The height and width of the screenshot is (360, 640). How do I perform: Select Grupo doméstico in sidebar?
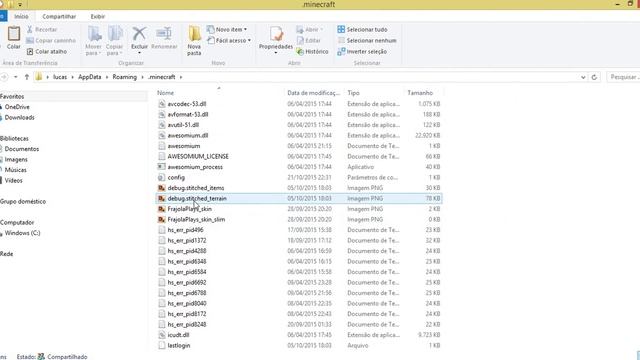pos(23,201)
